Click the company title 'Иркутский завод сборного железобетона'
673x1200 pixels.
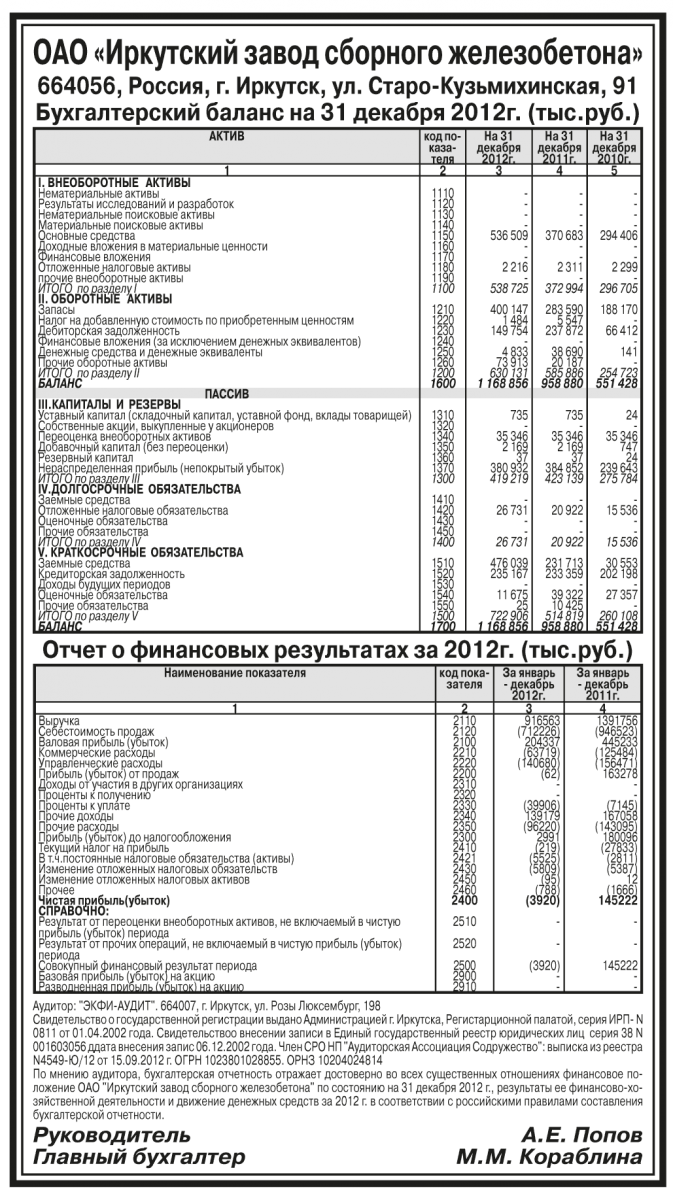[x=337, y=54]
